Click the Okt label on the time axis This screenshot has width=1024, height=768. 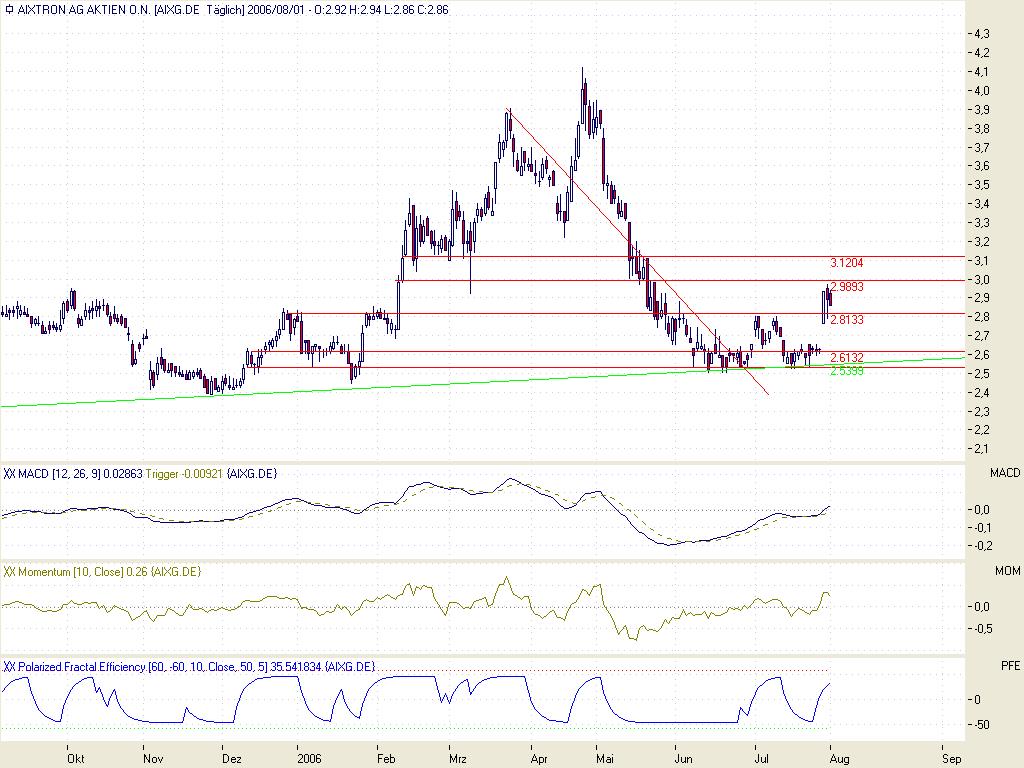pyautogui.click(x=76, y=758)
